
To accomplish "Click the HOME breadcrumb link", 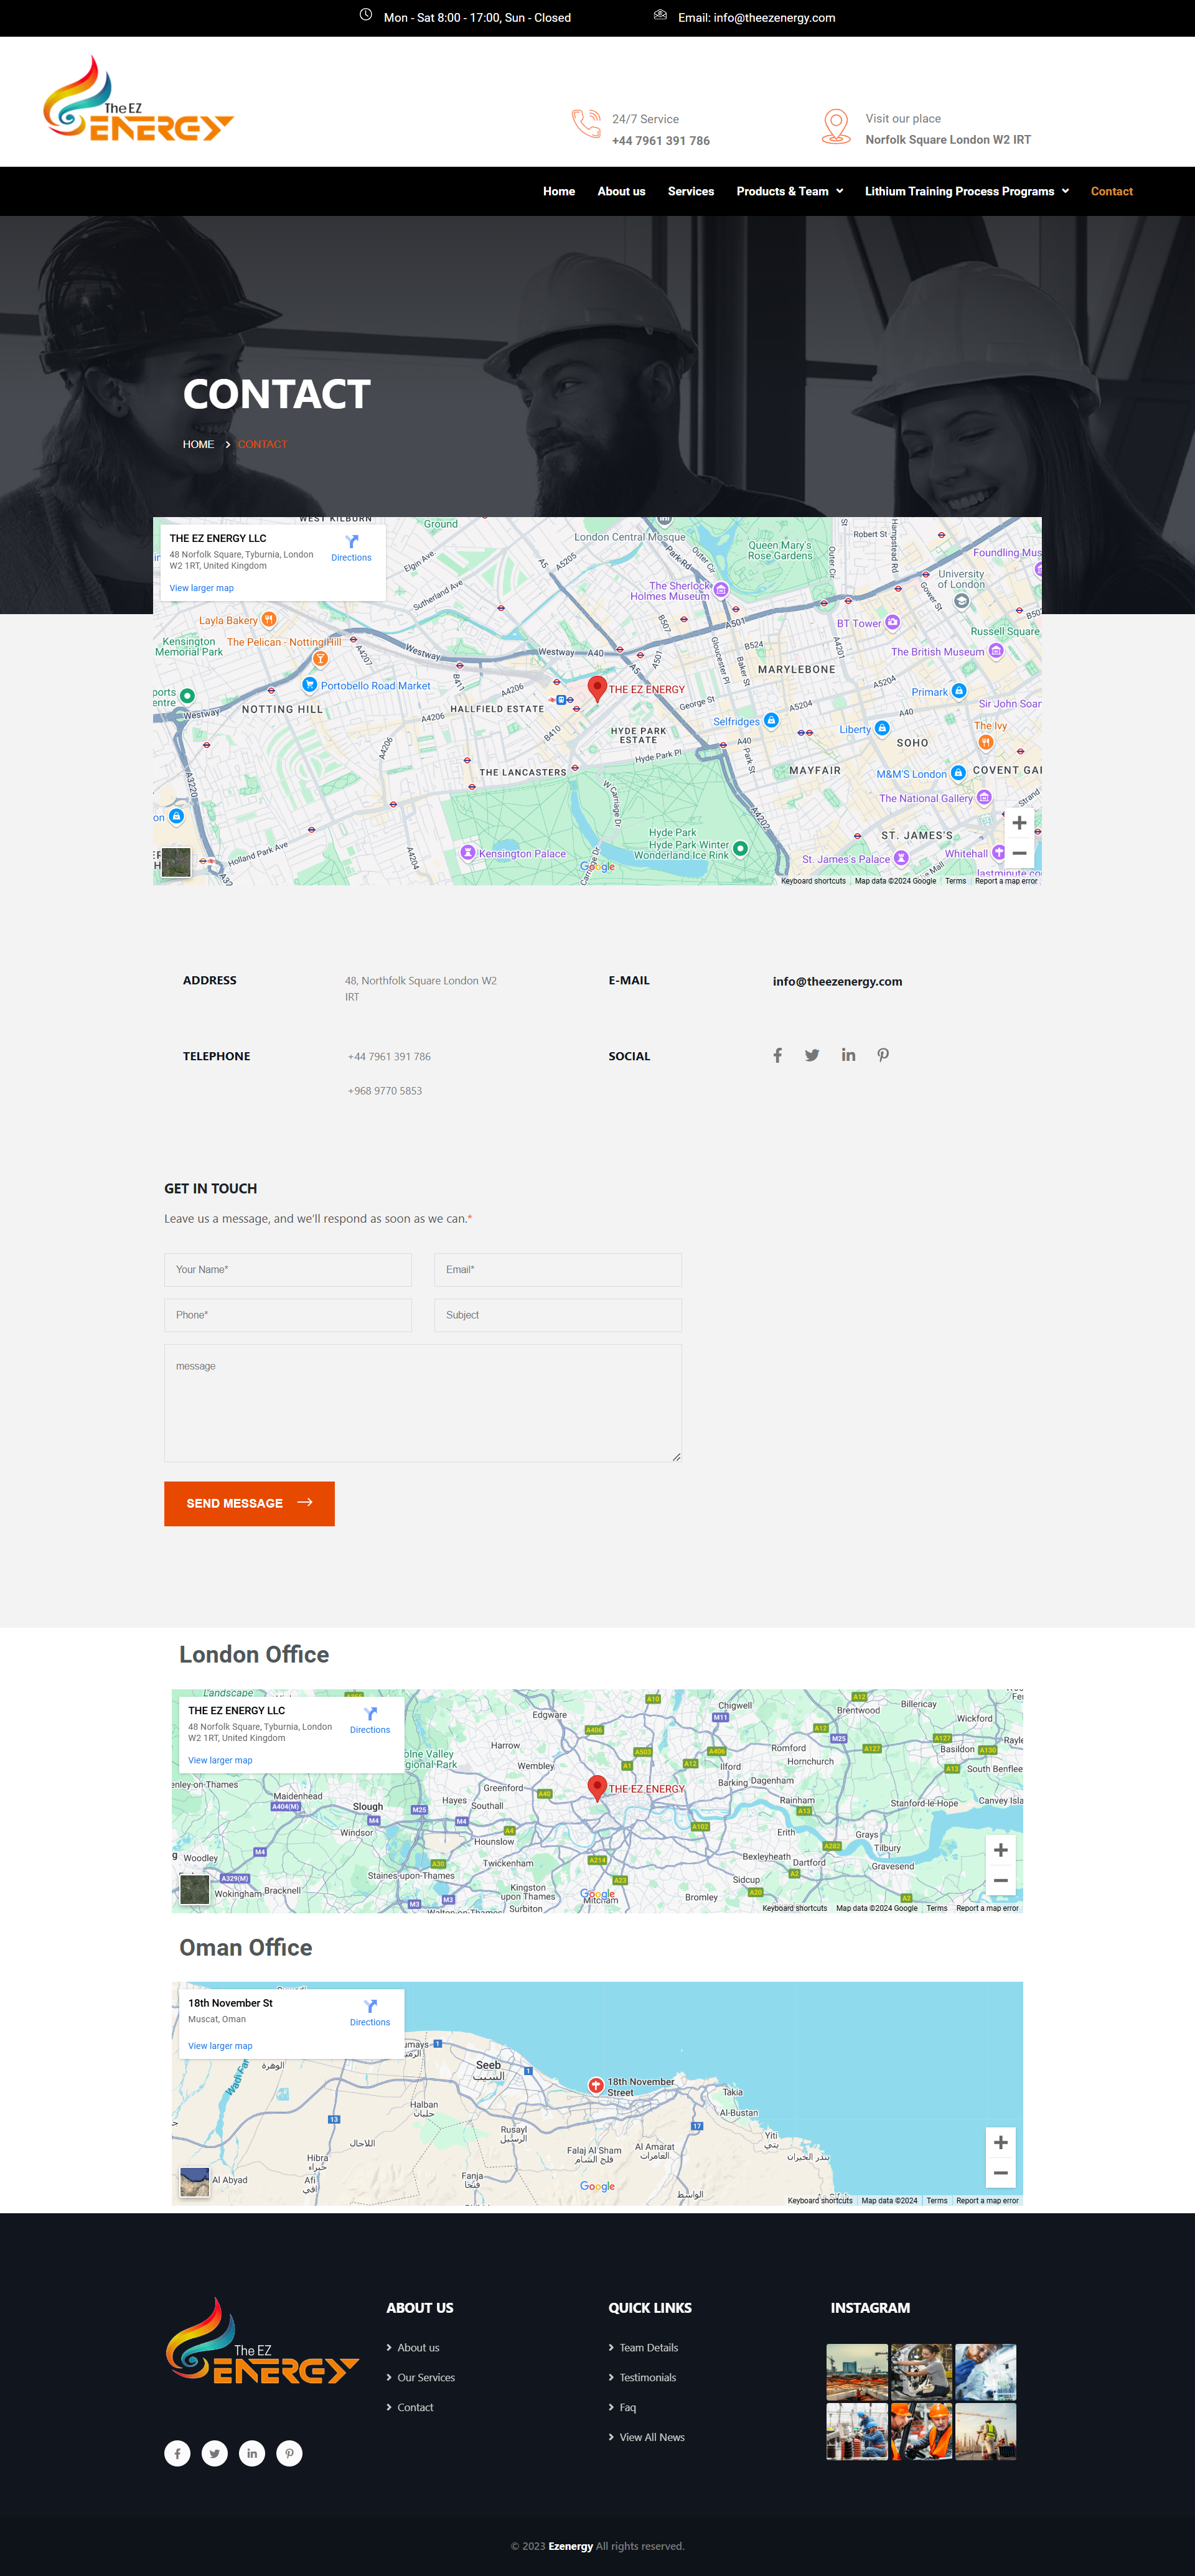I will (x=198, y=444).
